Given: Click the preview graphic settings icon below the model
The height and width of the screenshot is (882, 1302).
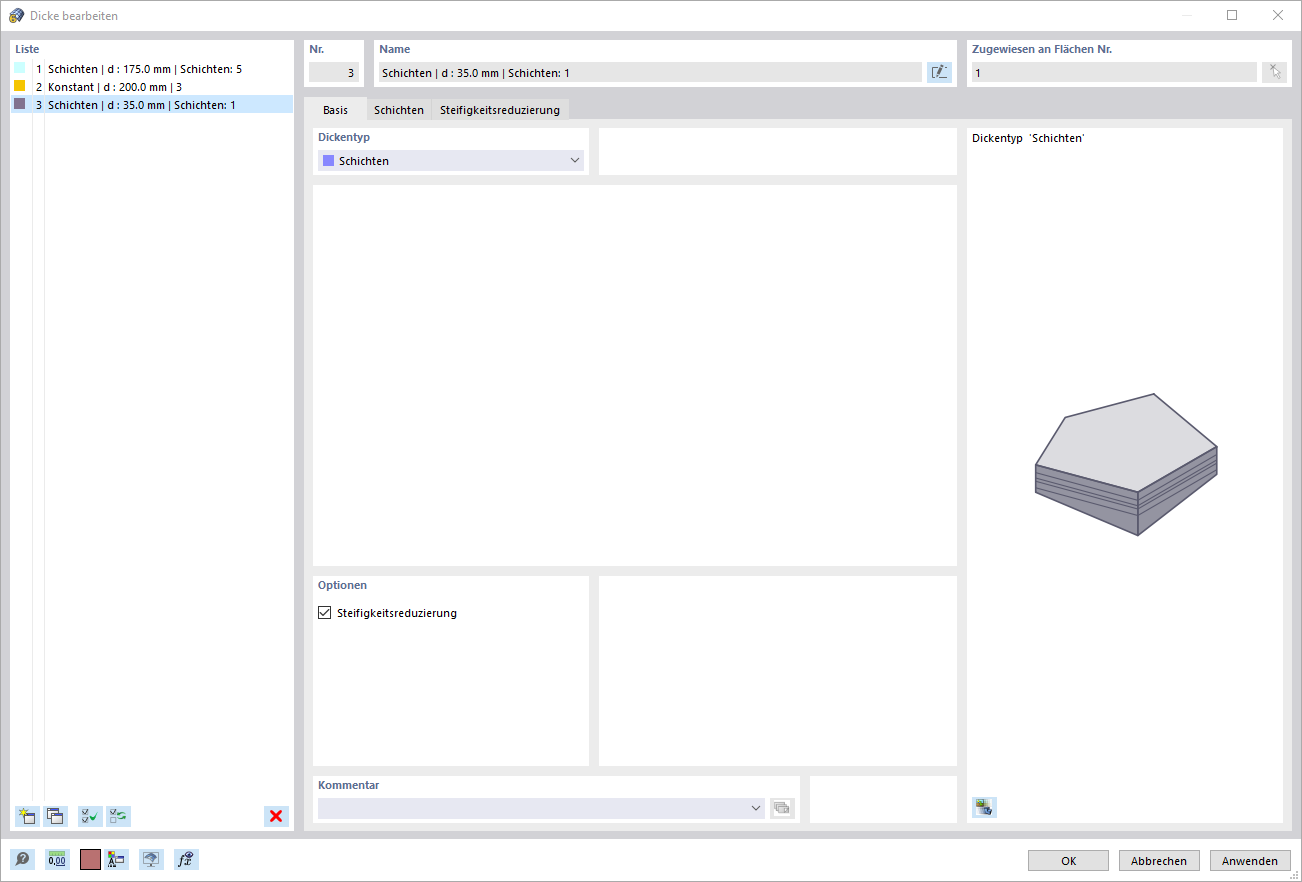Looking at the screenshot, I should (984, 807).
